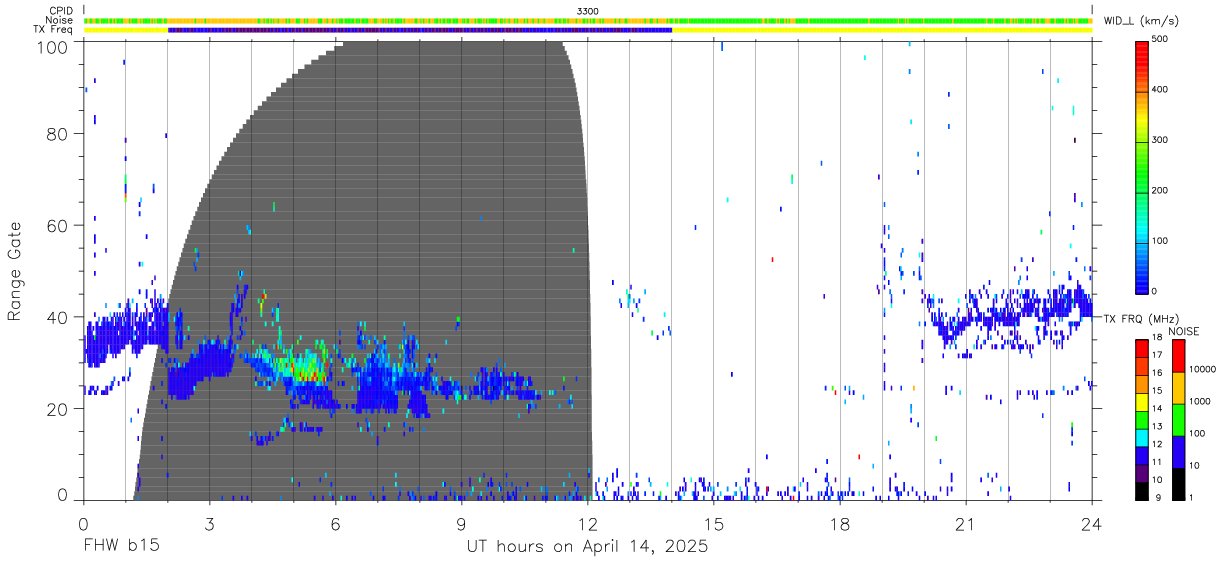Click the hour 12 tick label
Screen dimensions: 1228x567
click(x=588, y=522)
